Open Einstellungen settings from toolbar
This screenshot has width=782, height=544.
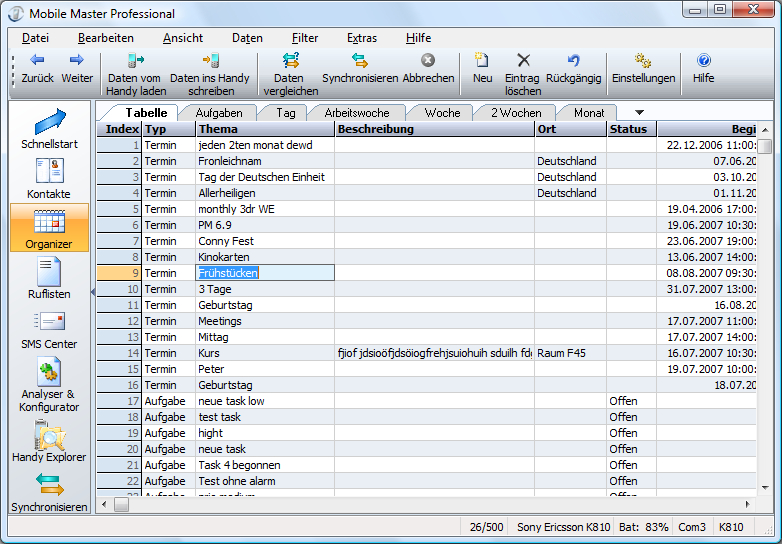(643, 61)
